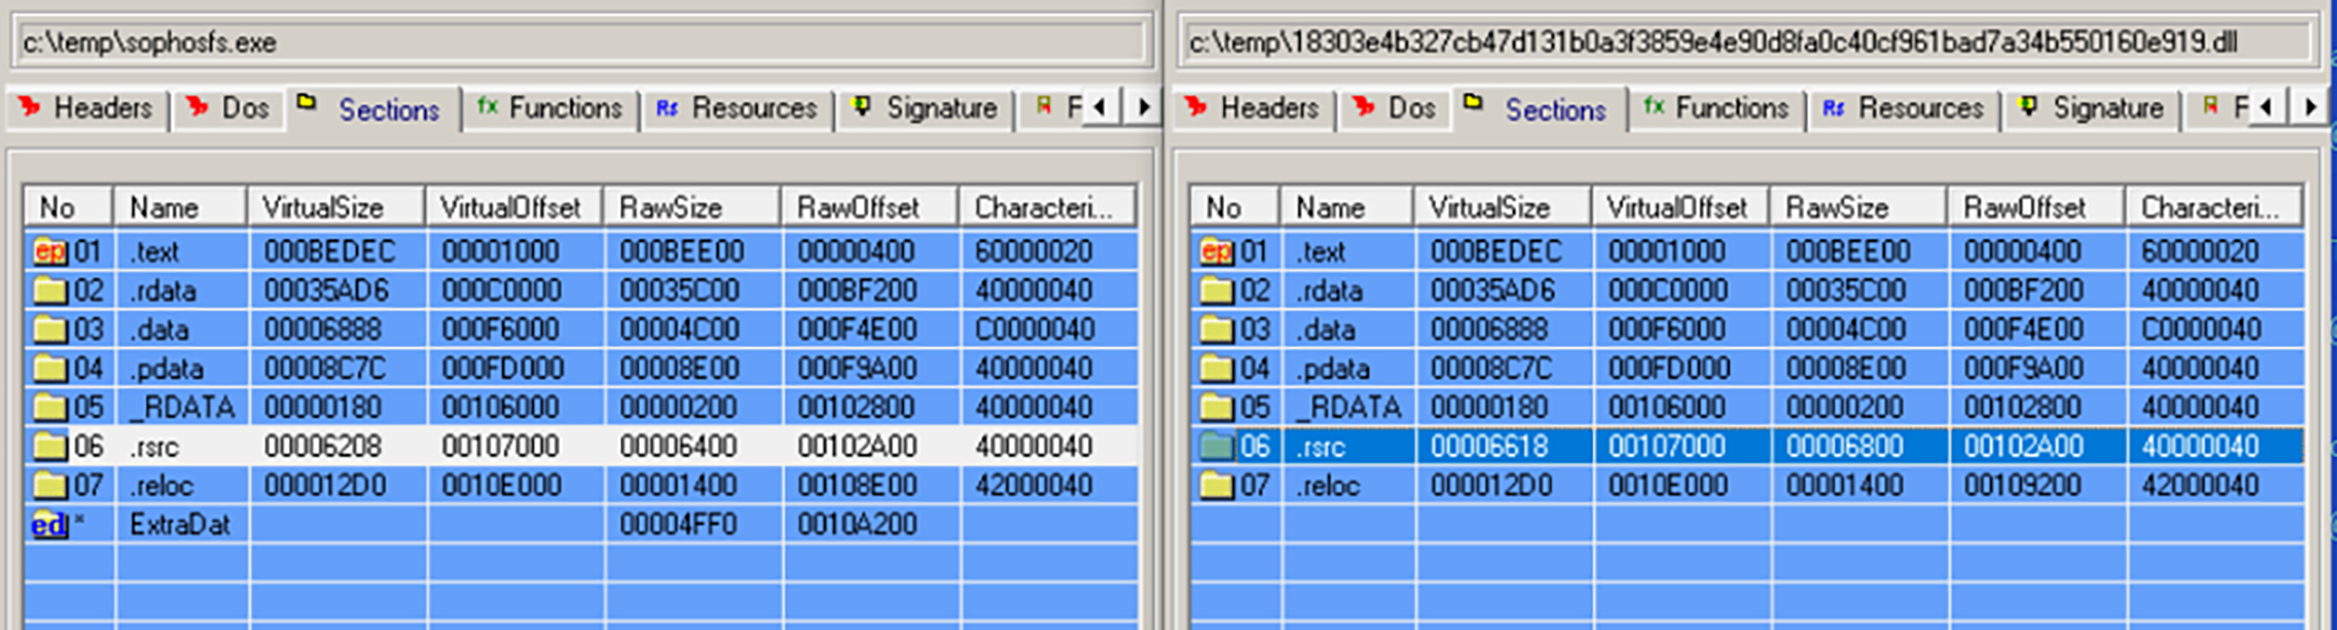
Task: Sort by VirtualSize column in dll pane
Action: 1503,207
